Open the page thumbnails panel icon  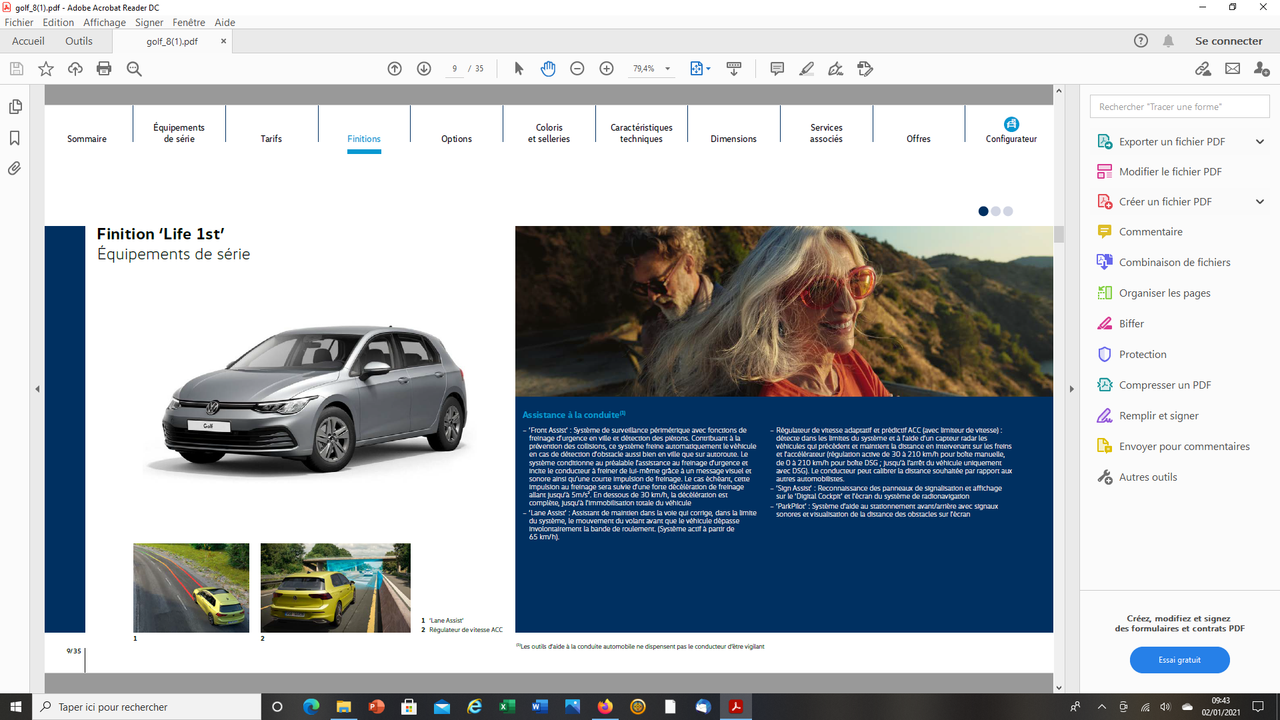pos(15,107)
